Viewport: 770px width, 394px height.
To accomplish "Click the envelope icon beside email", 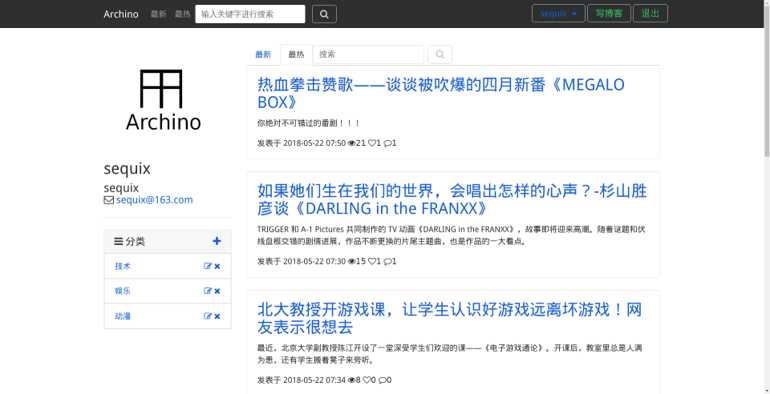I will coord(109,200).
